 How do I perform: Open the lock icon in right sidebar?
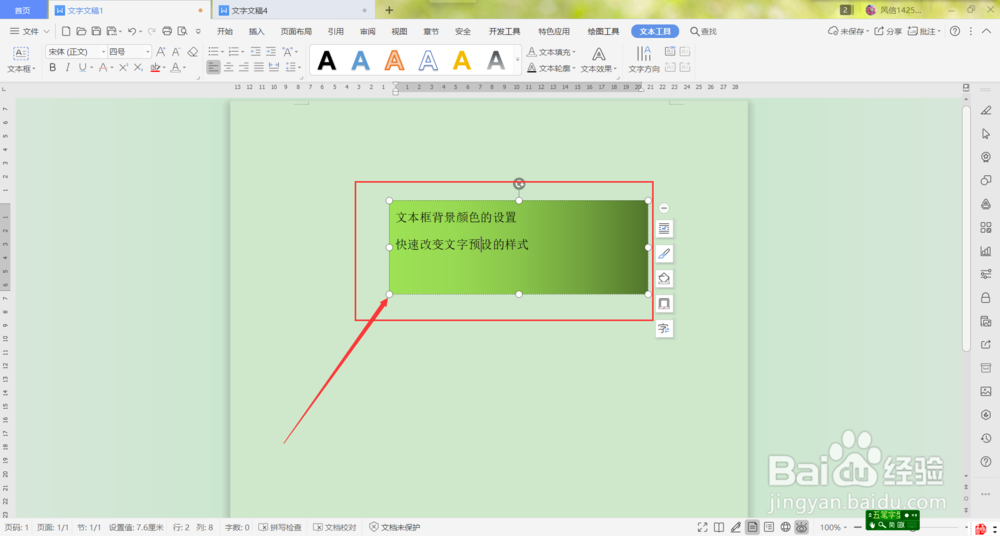coord(985,297)
